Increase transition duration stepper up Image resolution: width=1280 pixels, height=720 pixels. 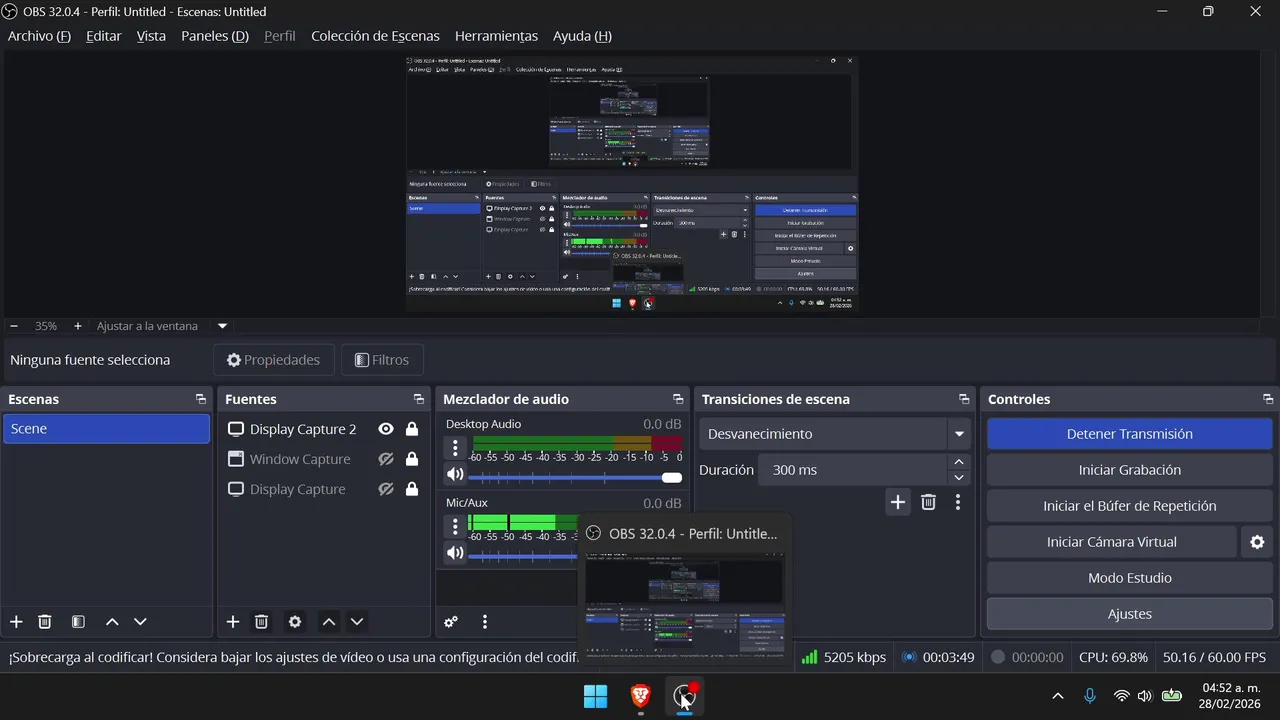(x=959, y=462)
